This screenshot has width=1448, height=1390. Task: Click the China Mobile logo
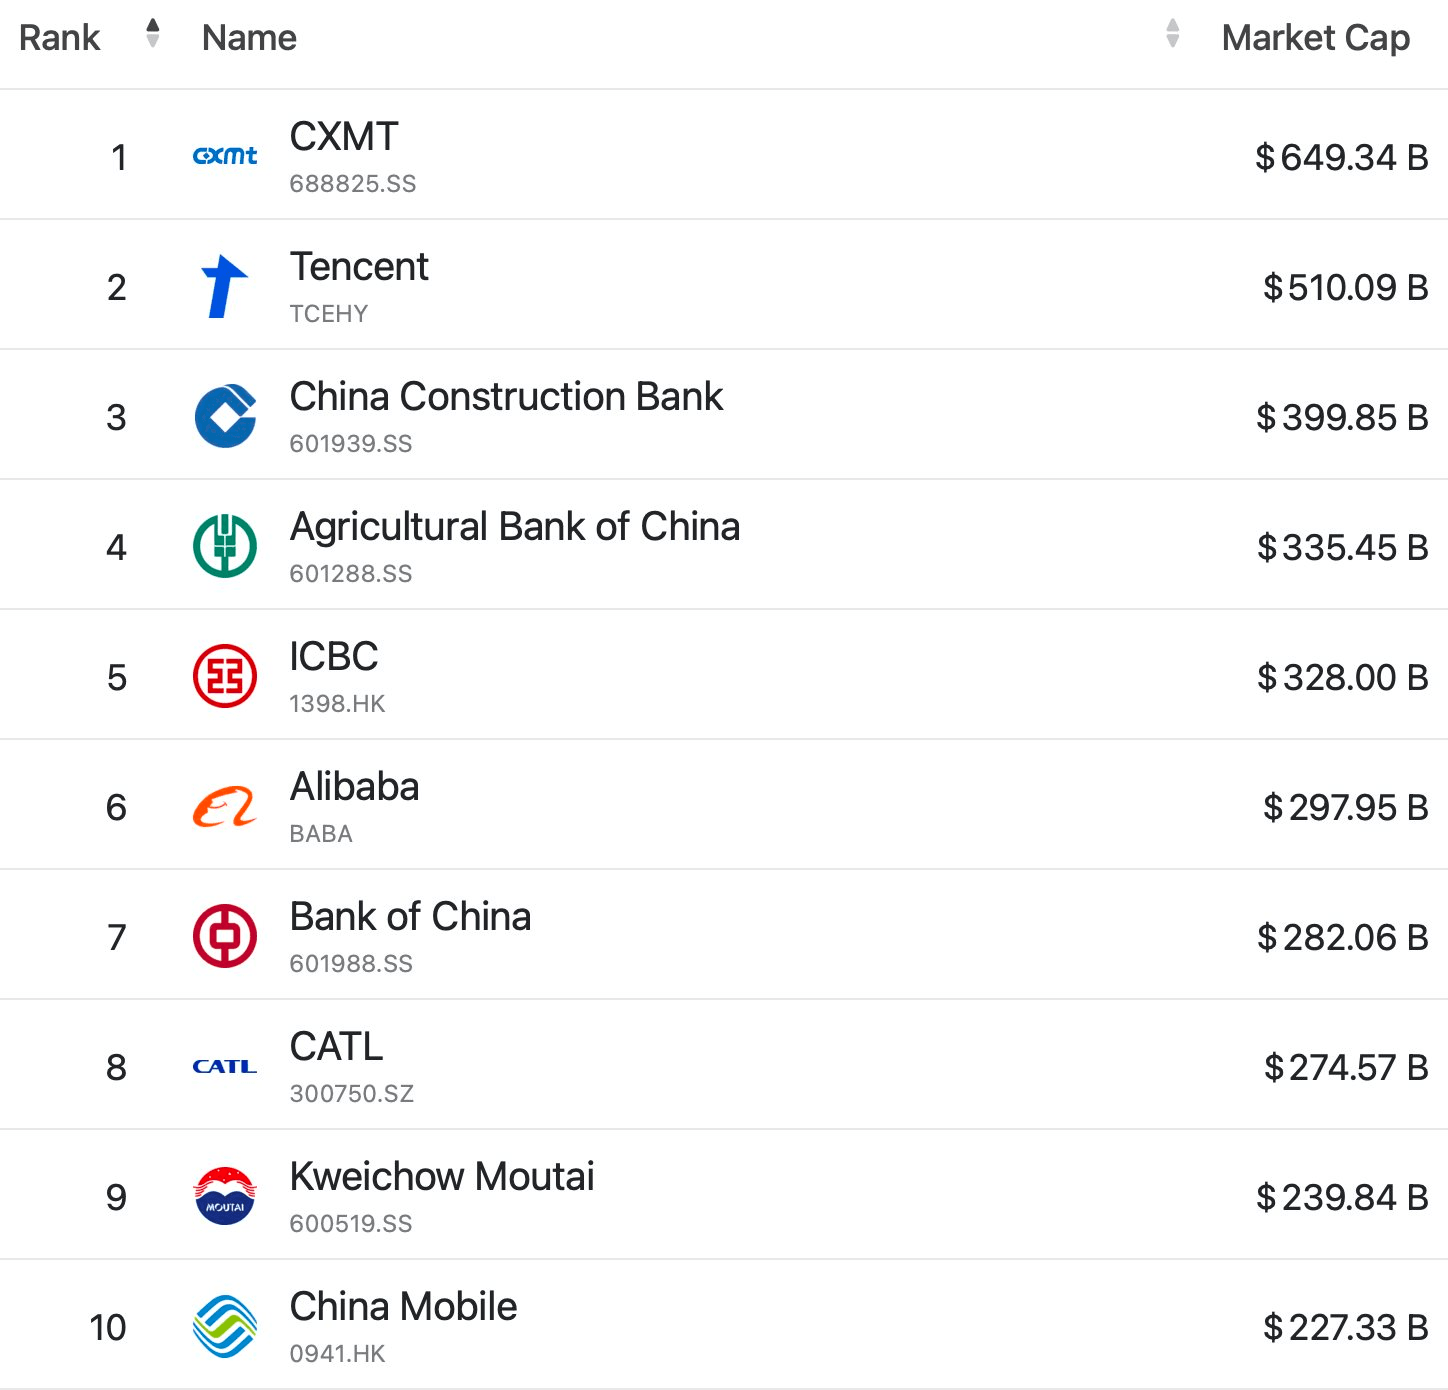[x=225, y=1326]
